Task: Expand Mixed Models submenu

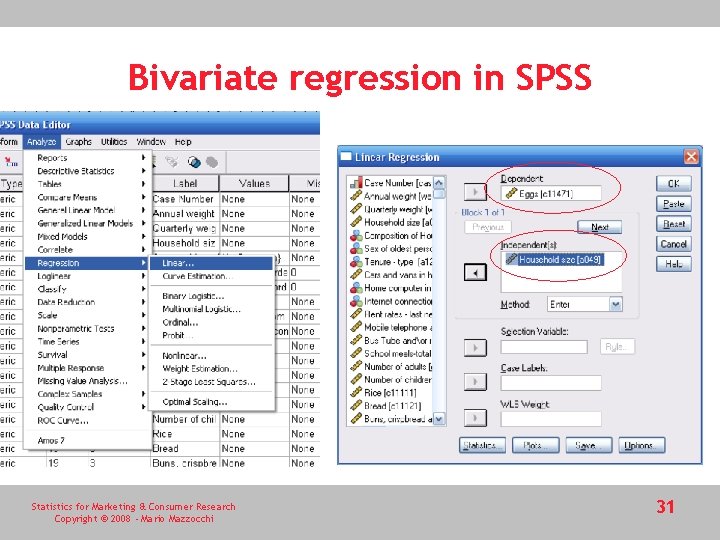Action: pos(87,237)
